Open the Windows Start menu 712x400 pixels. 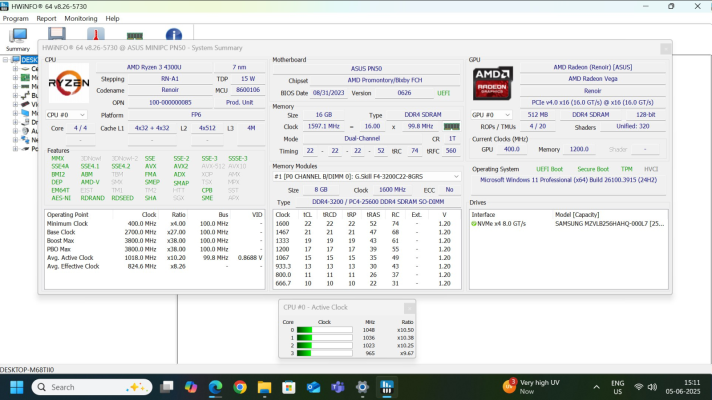[17, 387]
